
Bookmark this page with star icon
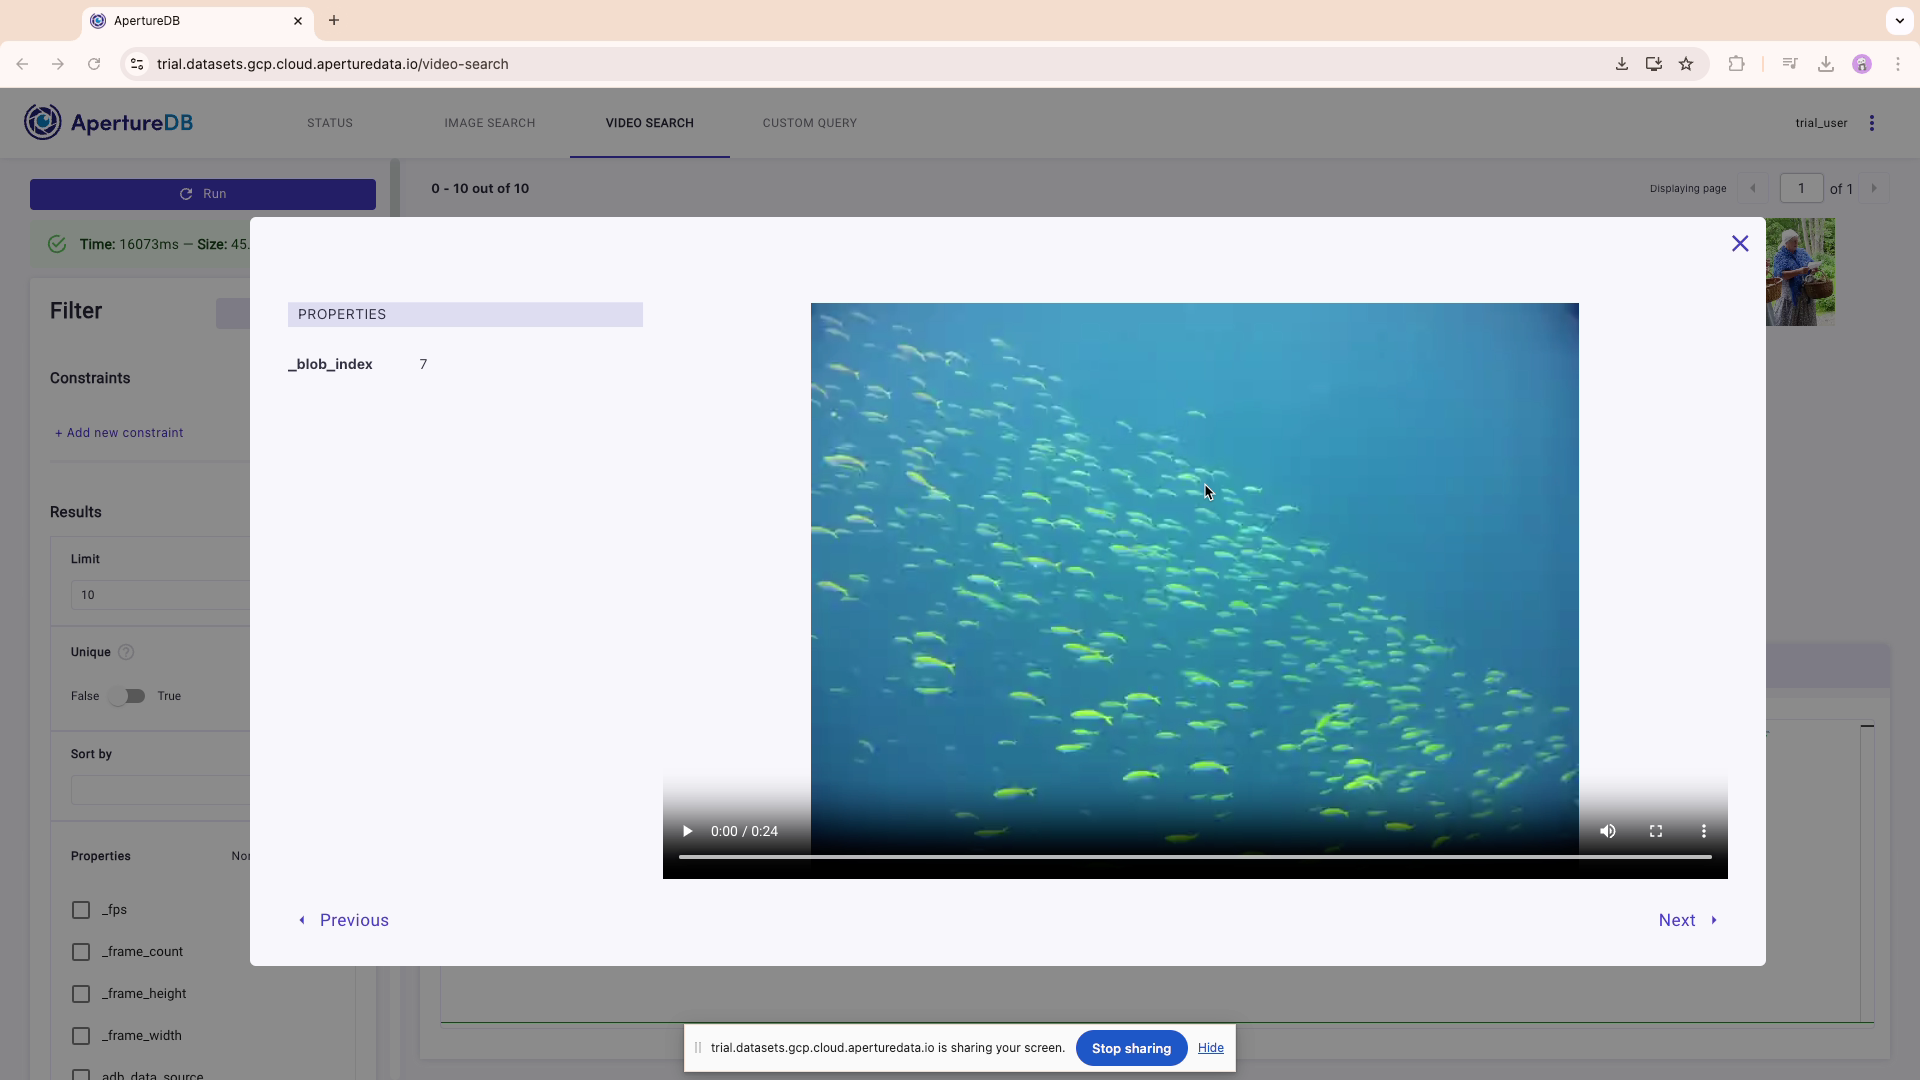1686,64
